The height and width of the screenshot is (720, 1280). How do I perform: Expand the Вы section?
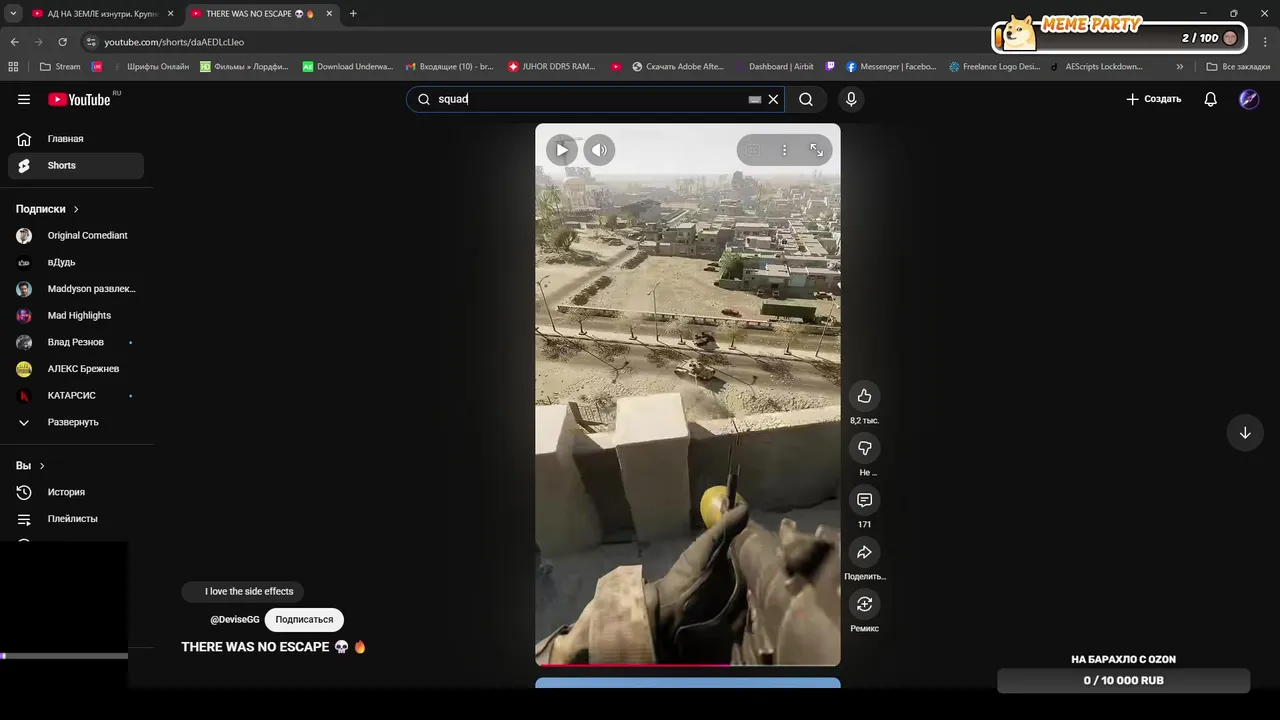(x=30, y=466)
